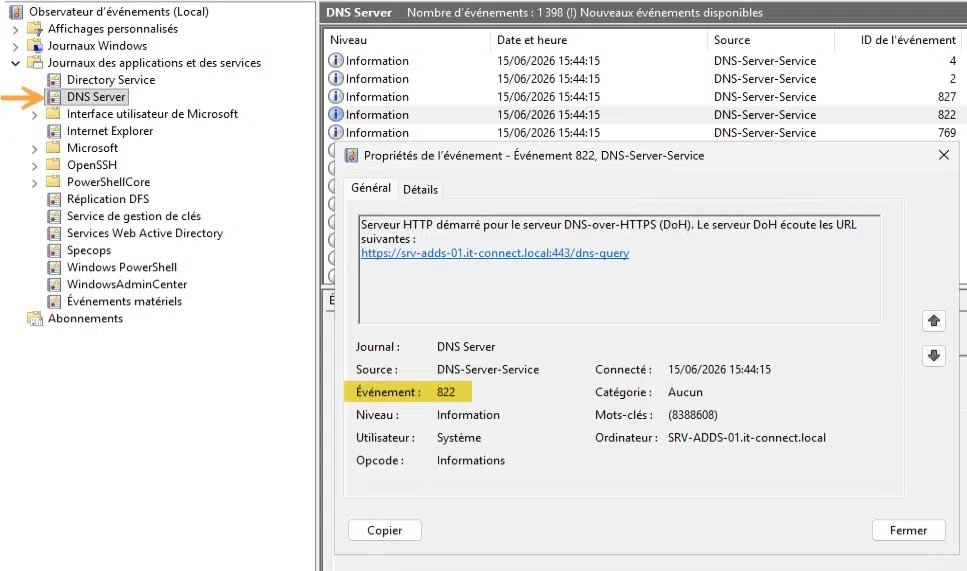The image size is (967, 571).
Task: Click the PowerShellCore folder icon
Action: click(x=54, y=182)
